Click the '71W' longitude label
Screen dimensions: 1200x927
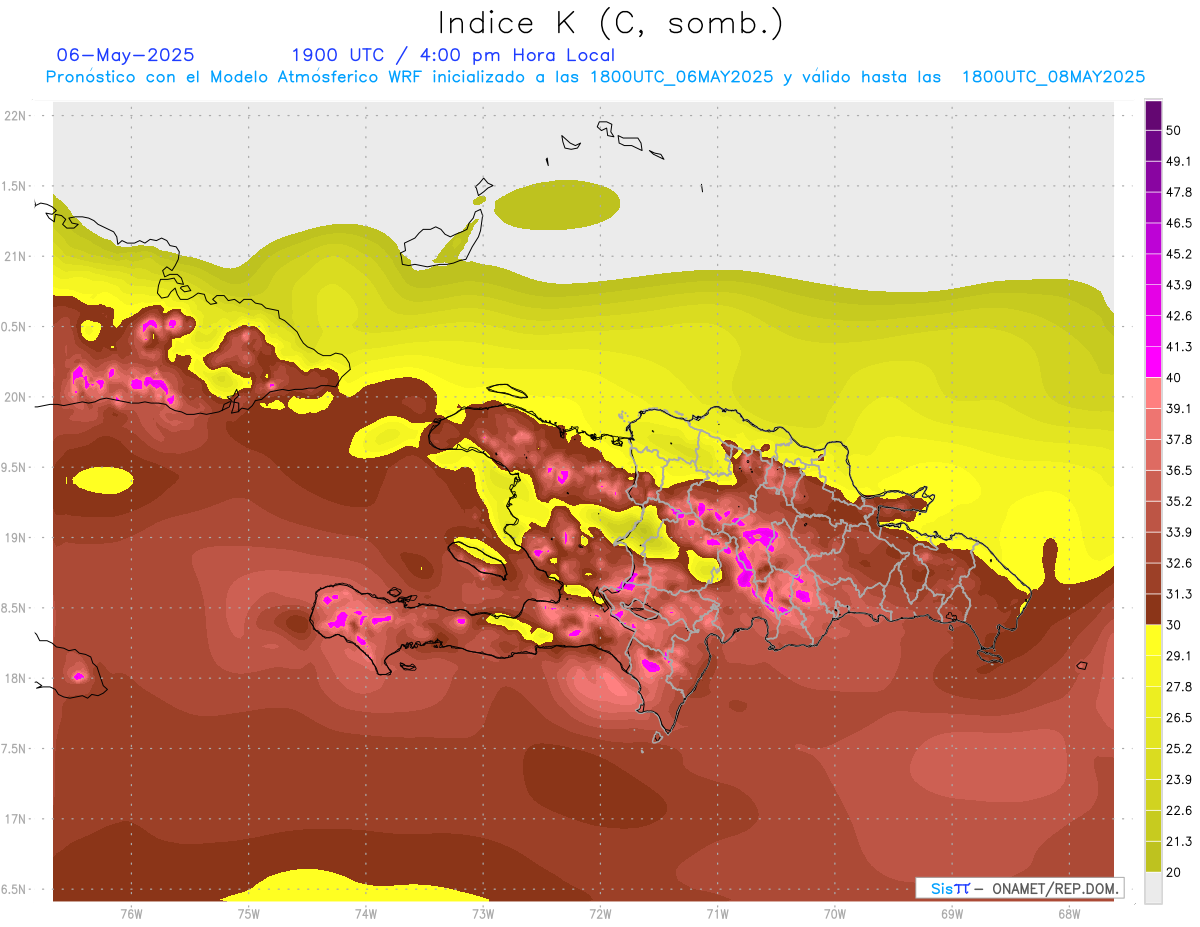tap(717, 913)
